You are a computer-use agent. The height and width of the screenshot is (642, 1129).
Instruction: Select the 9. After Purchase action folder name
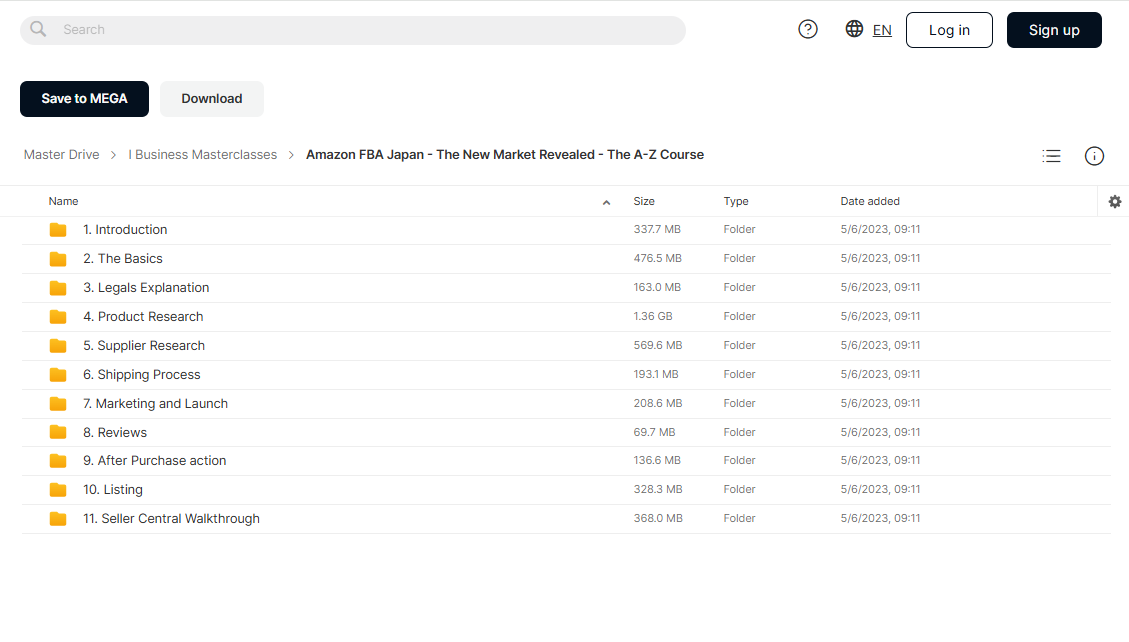click(x=154, y=461)
